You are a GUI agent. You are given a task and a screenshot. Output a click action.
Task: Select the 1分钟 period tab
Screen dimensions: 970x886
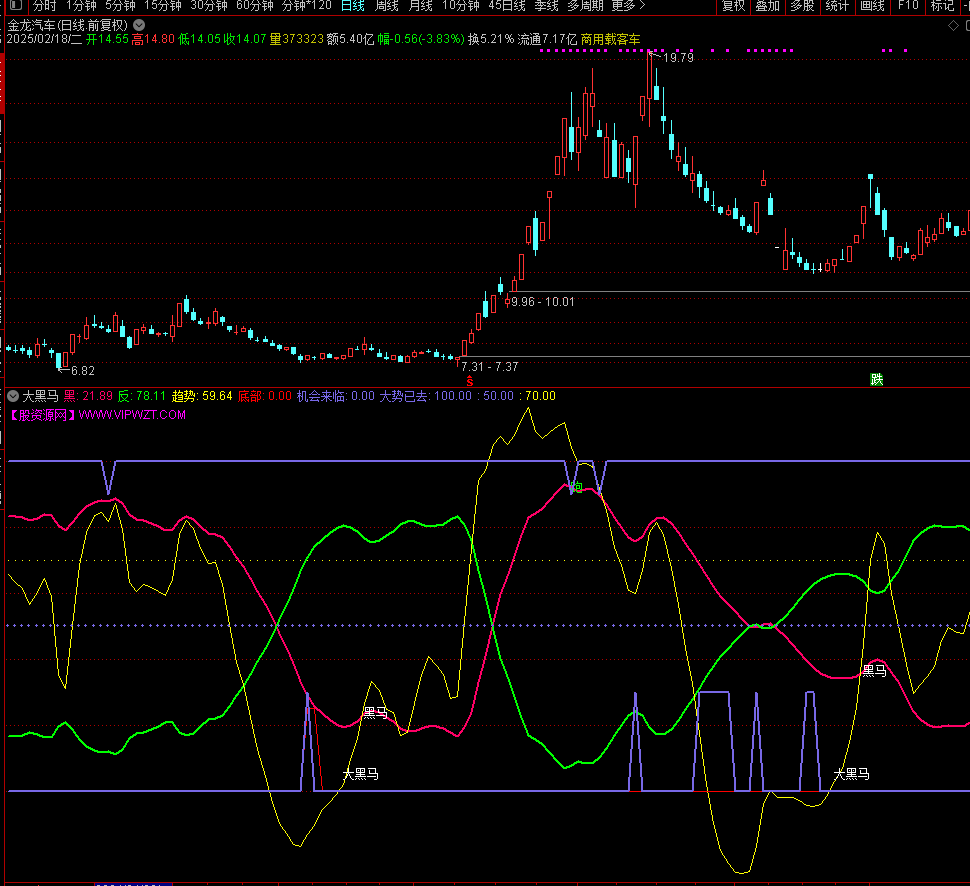[x=81, y=6]
